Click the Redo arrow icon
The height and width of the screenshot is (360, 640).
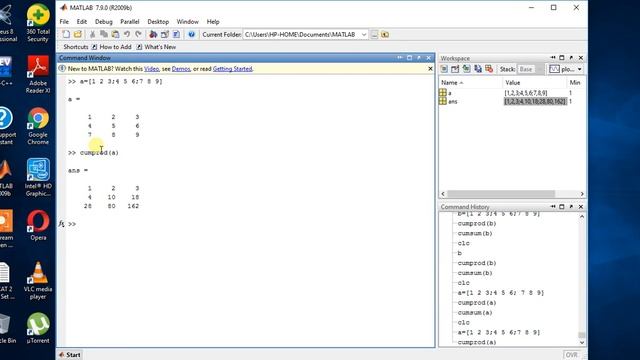pos(138,34)
